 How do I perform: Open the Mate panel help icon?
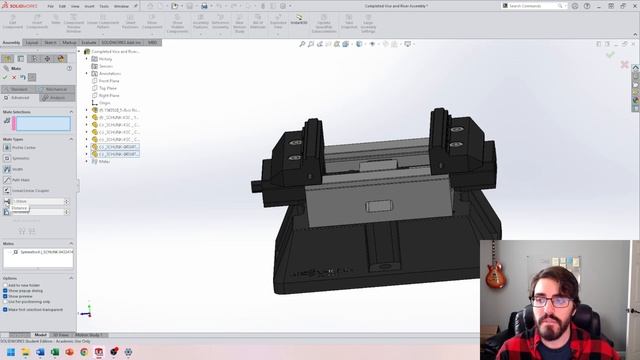click(x=69, y=68)
